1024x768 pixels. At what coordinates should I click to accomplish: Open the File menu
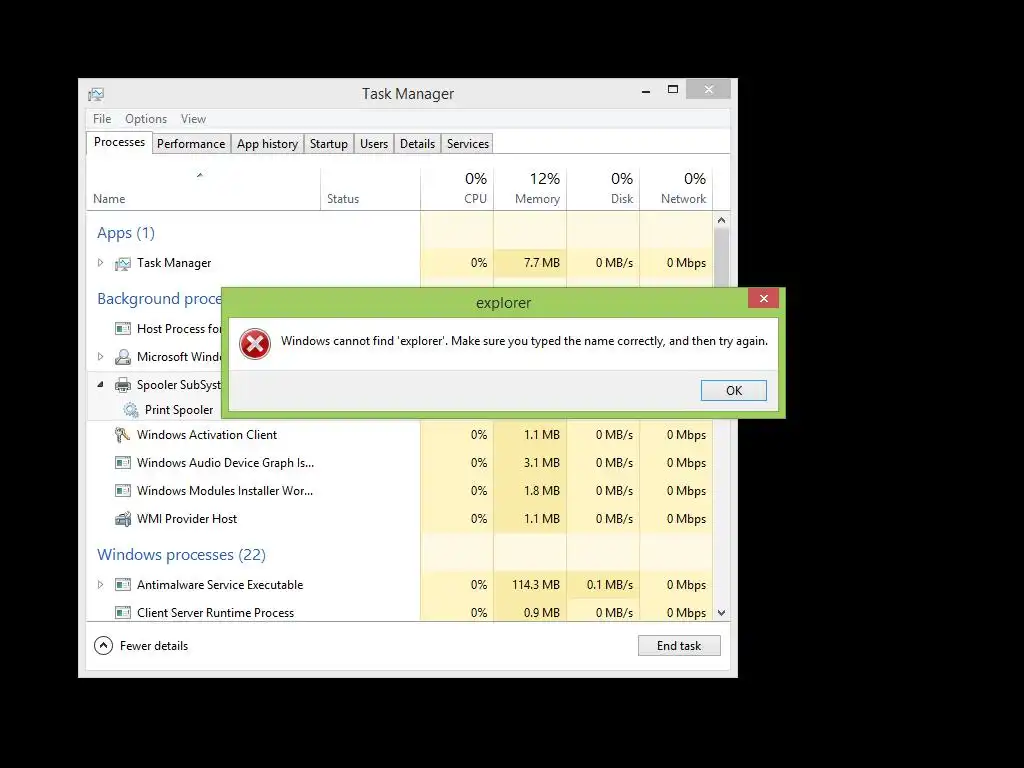coord(102,119)
